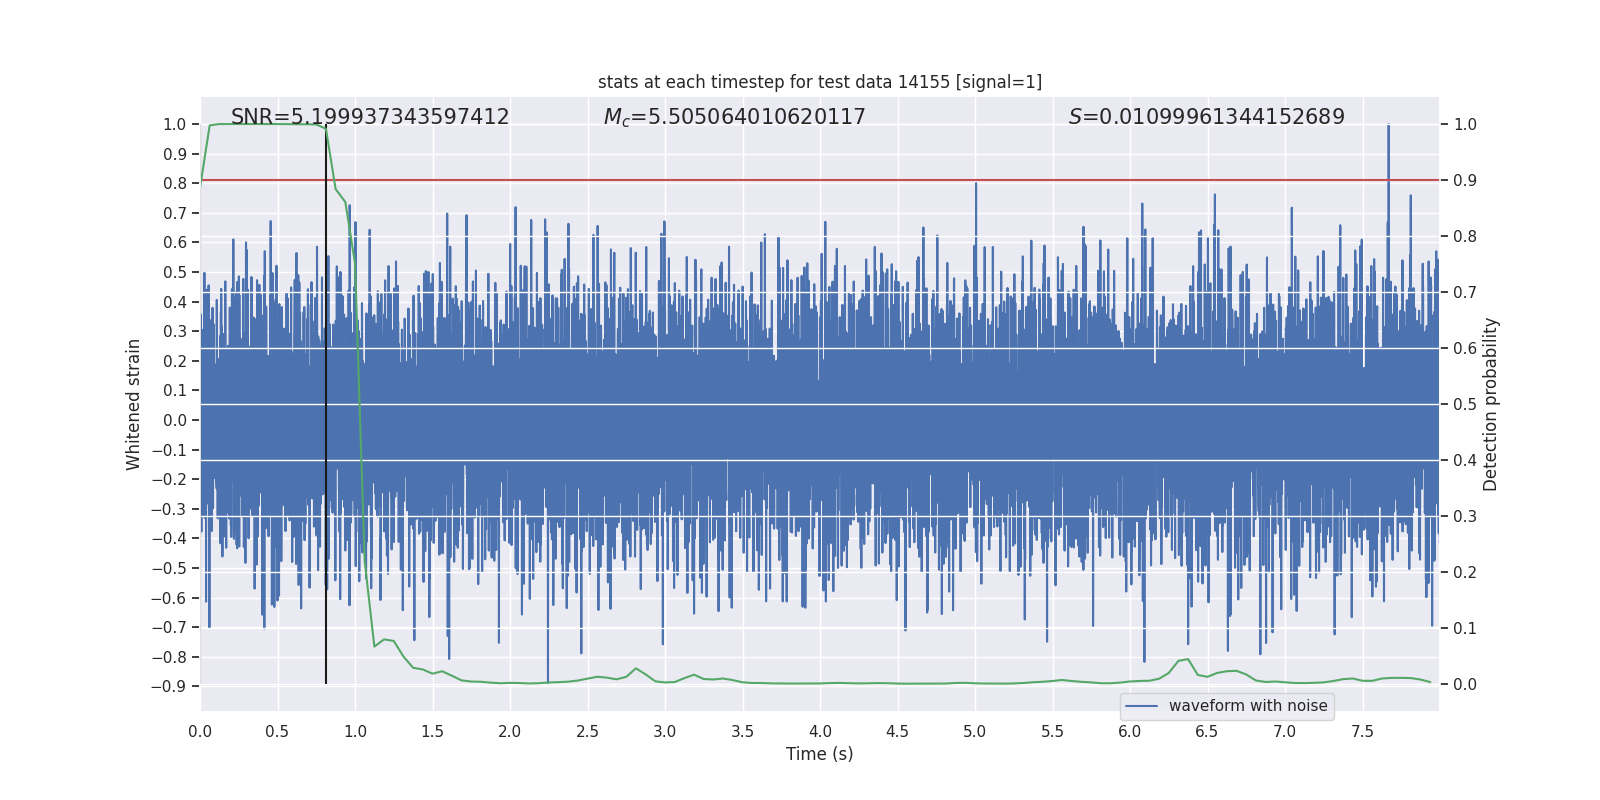The image size is (1600, 800).
Task: Click the red horizontal threshold line at 6.0 s
Action: pos(1130,180)
